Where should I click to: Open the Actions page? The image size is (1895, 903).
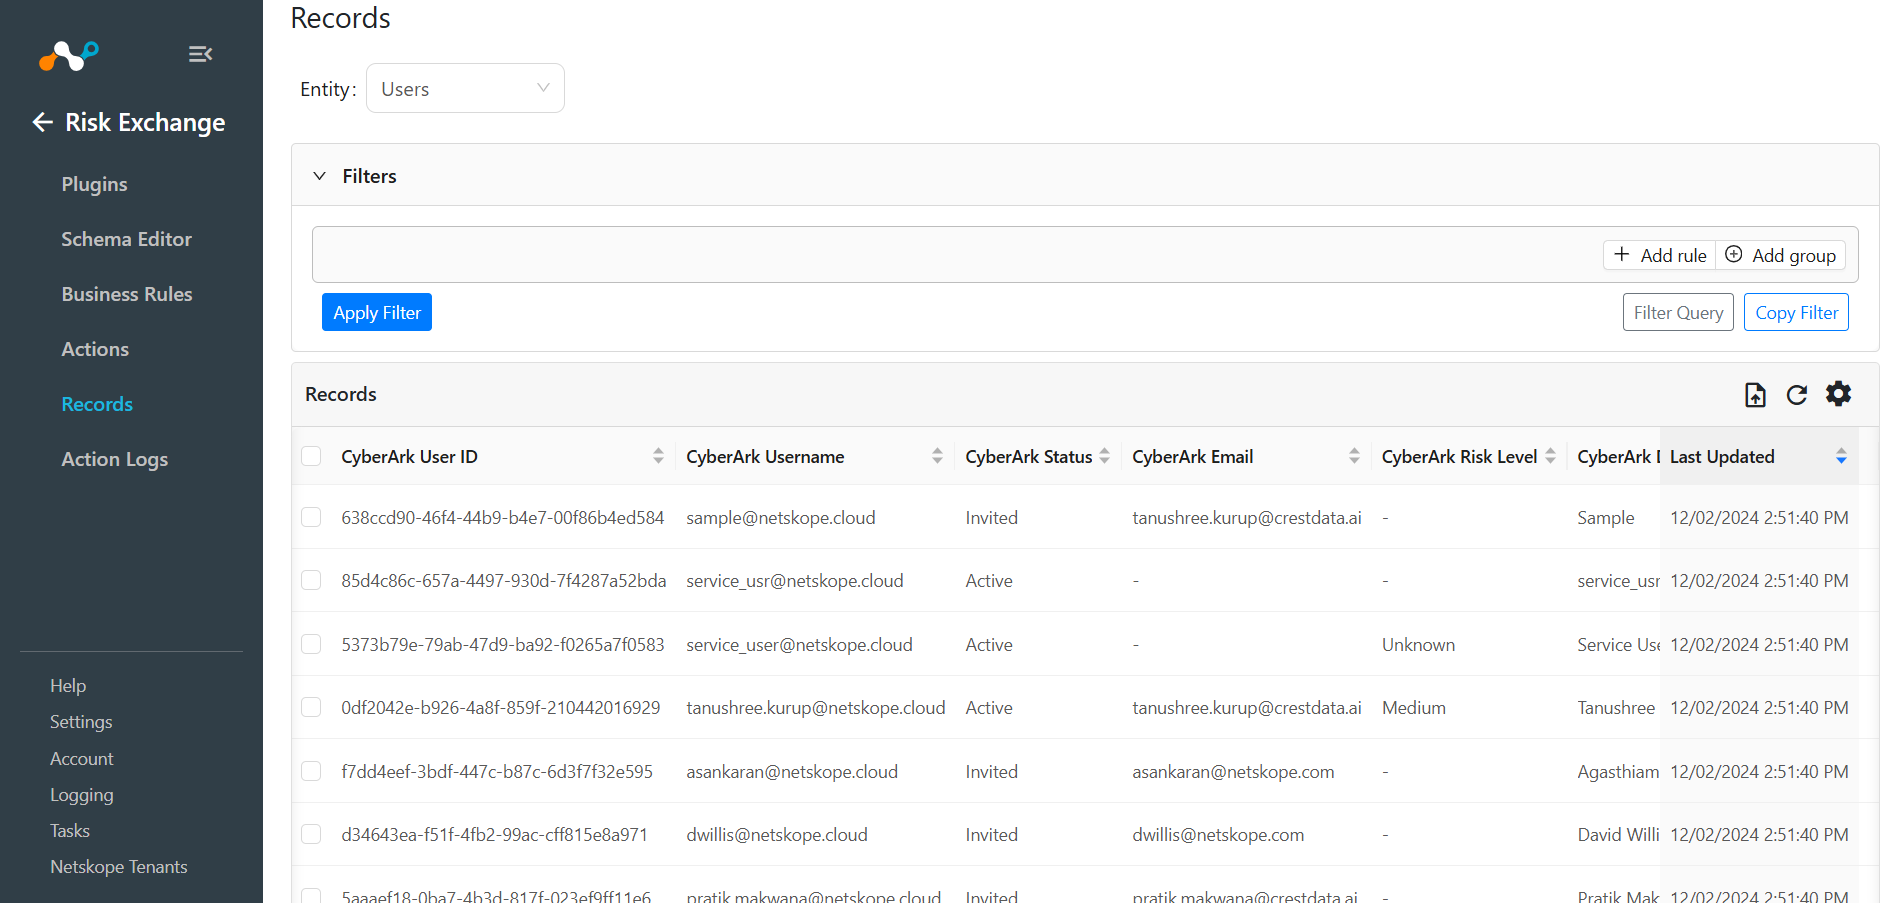click(x=95, y=349)
